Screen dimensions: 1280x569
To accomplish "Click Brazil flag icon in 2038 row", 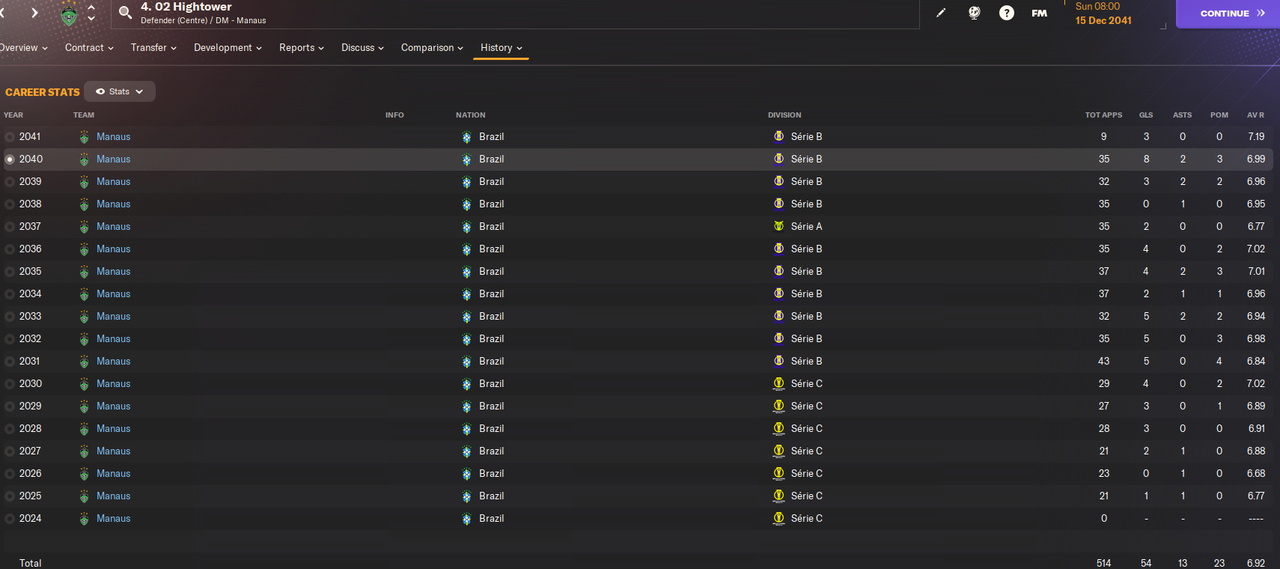I will (466, 204).
